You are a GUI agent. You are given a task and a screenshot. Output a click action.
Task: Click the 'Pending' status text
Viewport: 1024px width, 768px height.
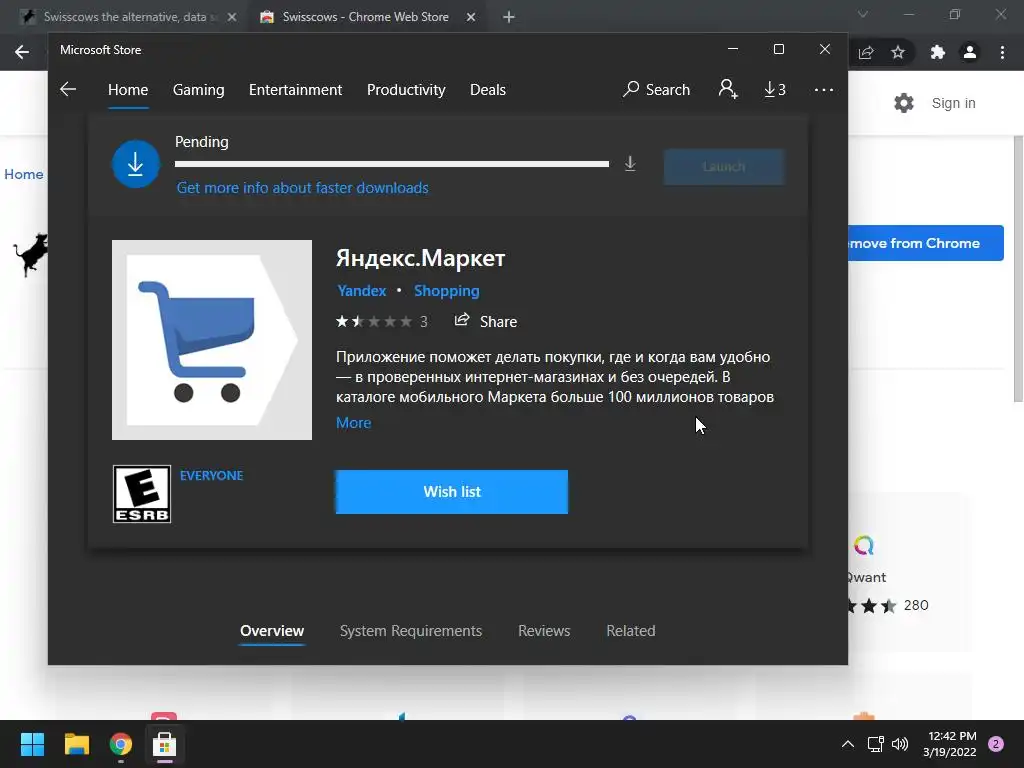pos(202,142)
